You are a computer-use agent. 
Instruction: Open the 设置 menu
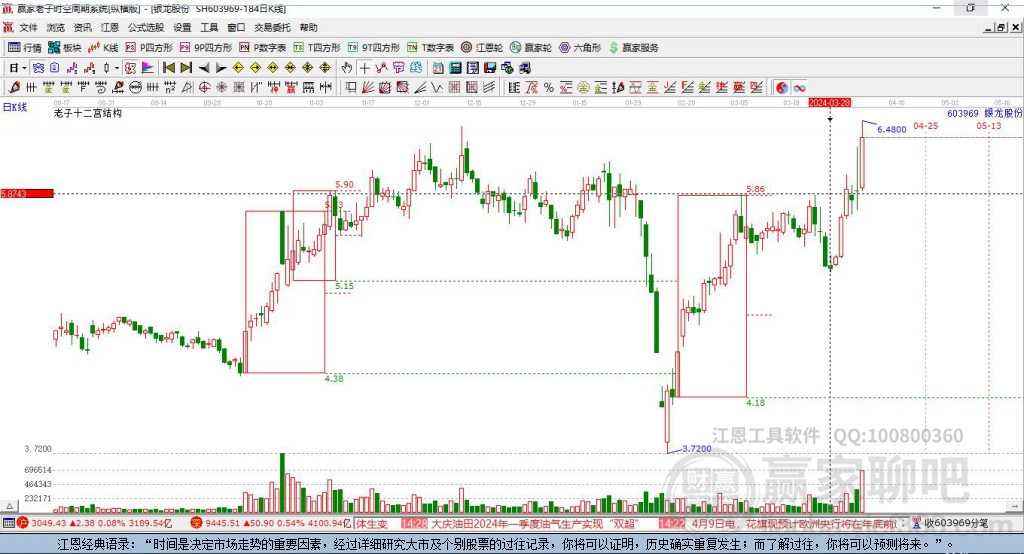click(x=182, y=27)
